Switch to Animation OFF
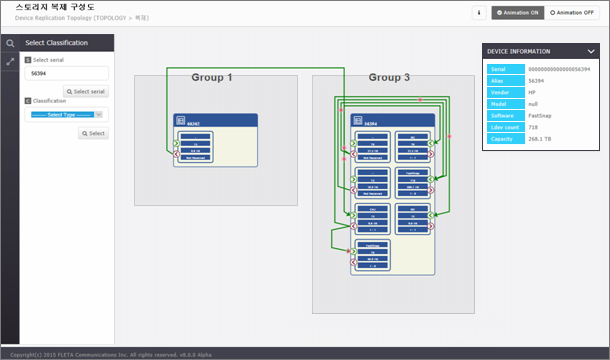The height and width of the screenshot is (360, 610). 572,13
